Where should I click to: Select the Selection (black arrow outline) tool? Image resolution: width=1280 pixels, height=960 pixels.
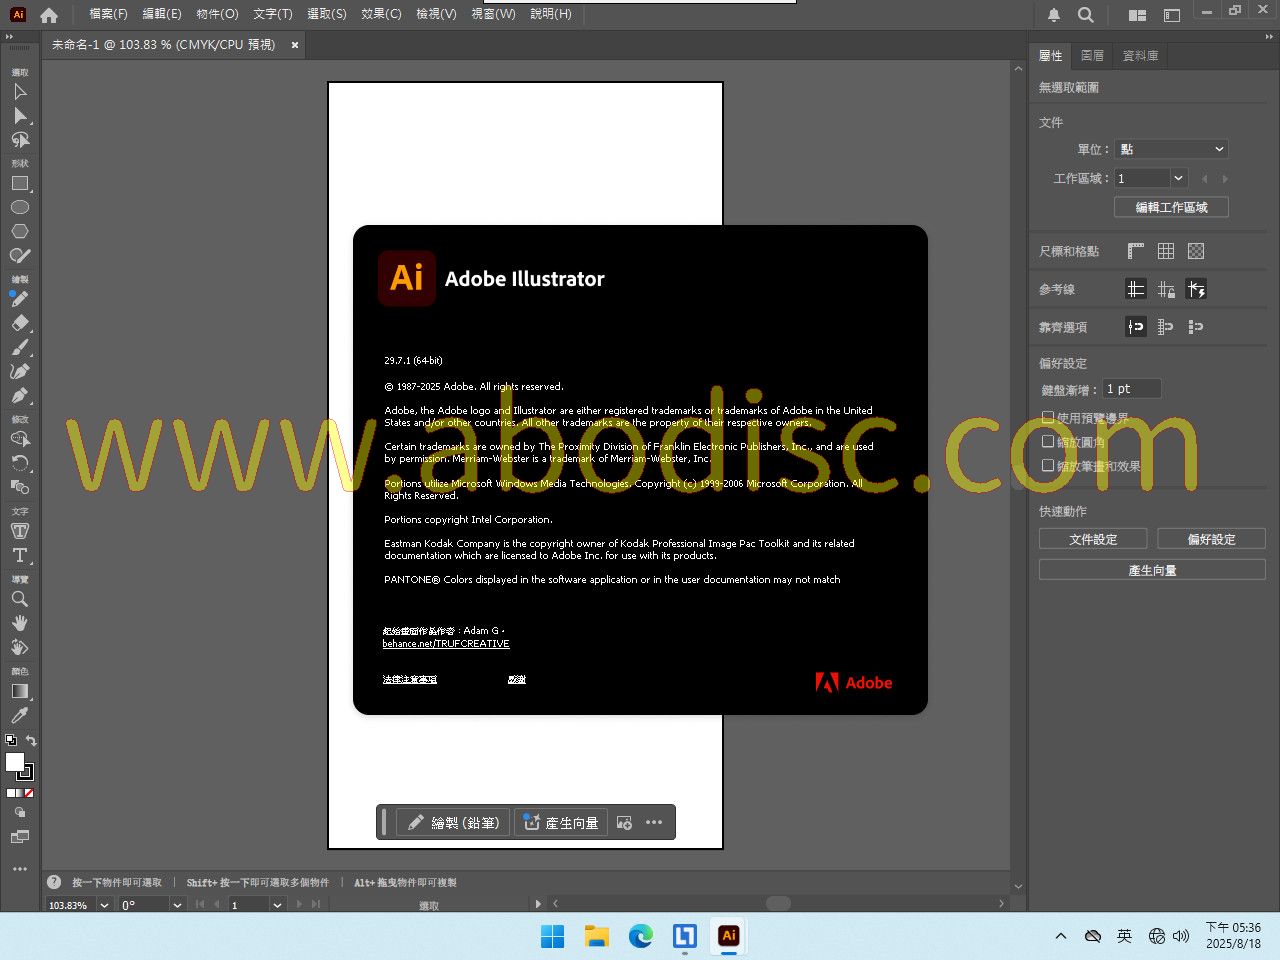[x=19, y=92]
